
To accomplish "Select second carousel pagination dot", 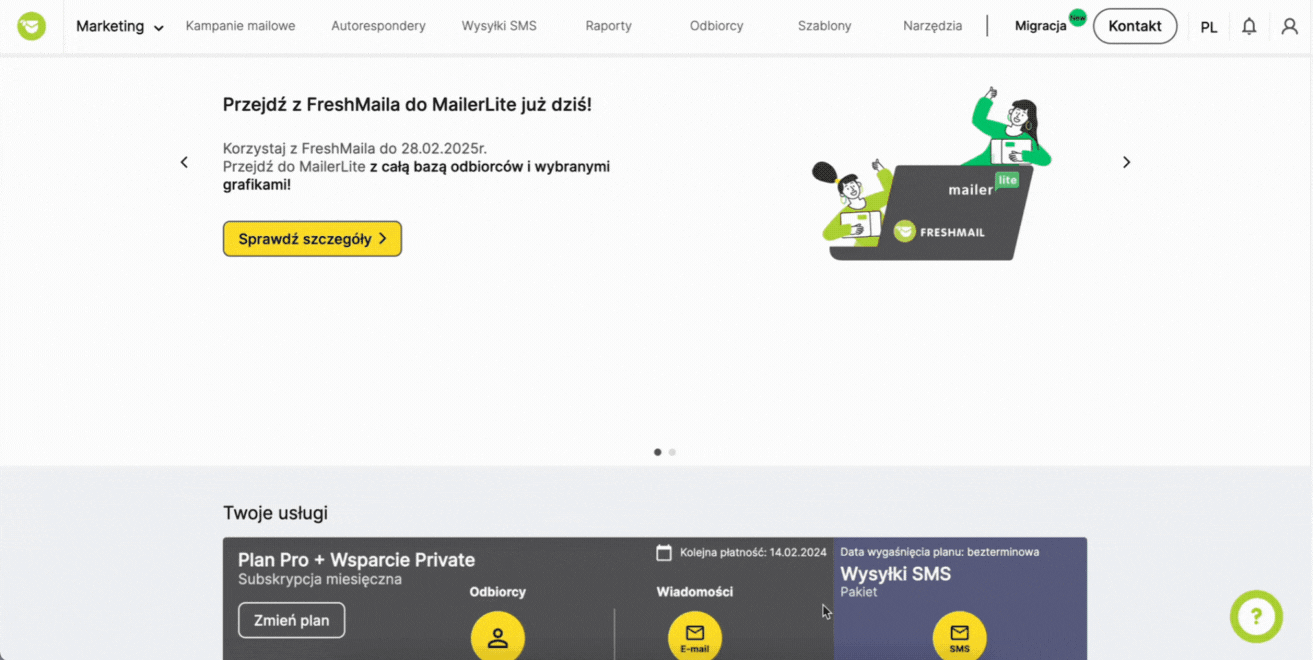I will tap(672, 452).
